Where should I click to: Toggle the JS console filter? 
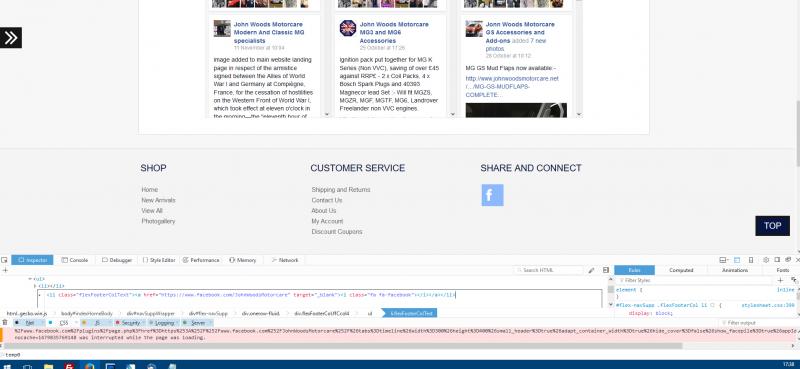click(x=95, y=323)
